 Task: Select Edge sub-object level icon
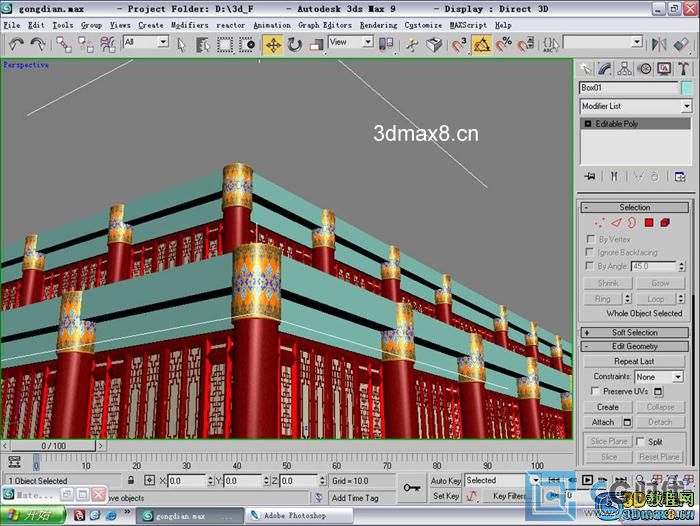click(616, 222)
